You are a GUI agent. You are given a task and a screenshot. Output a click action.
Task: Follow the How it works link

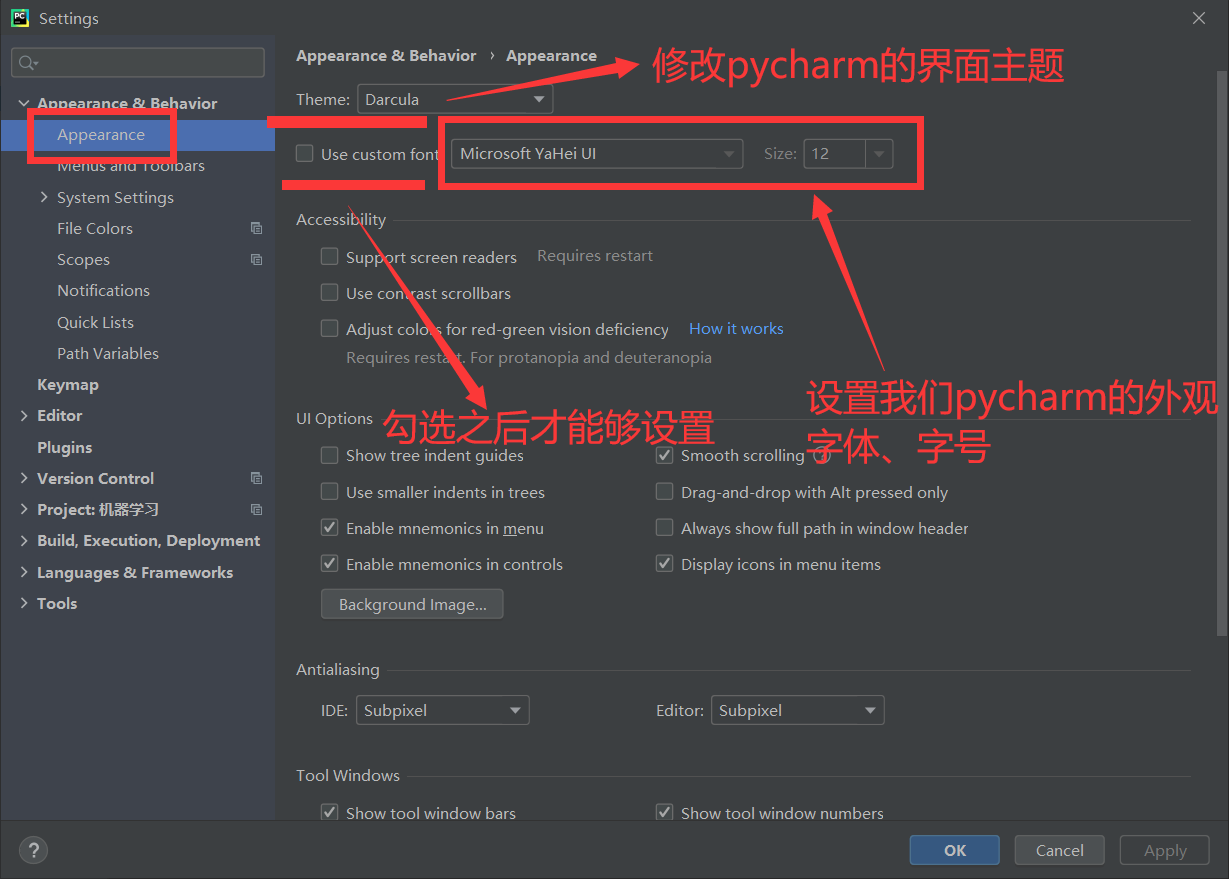pyautogui.click(x=736, y=328)
